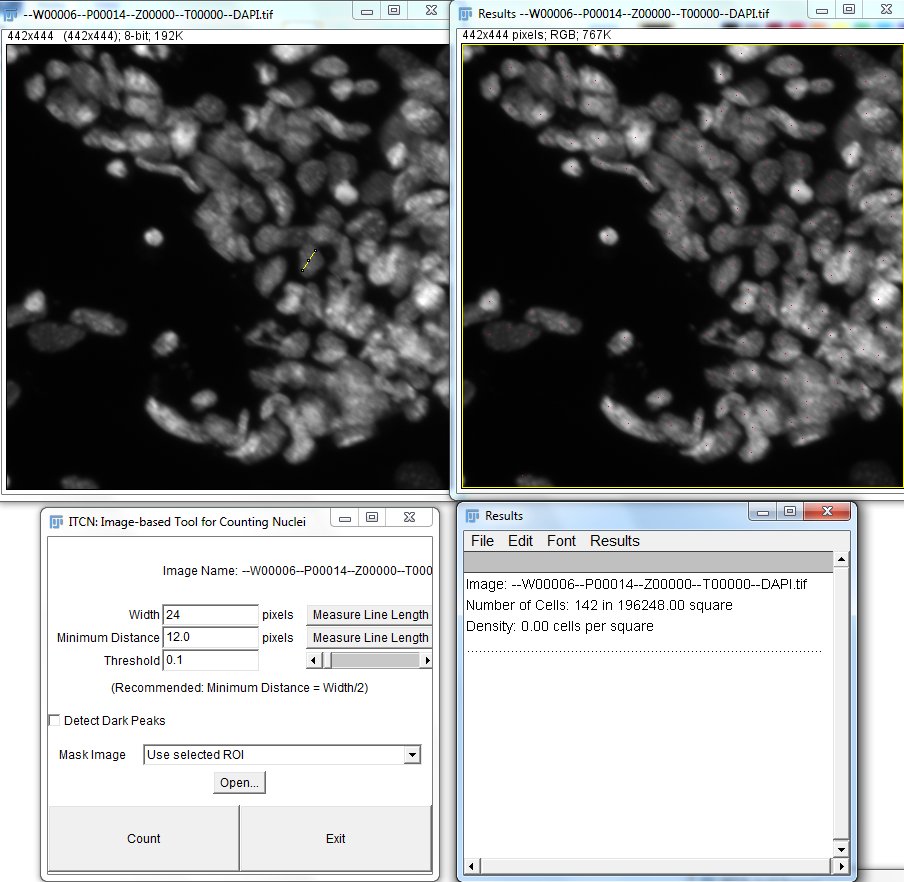Click the Exit button in ITCN dialog
The width and height of the screenshot is (904, 882).
click(335, 838)
